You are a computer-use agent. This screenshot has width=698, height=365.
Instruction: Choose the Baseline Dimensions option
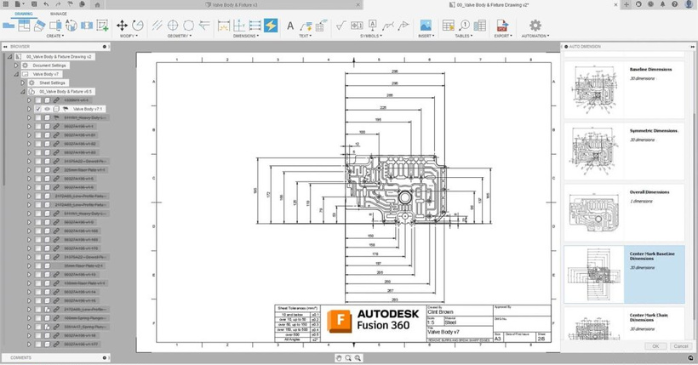click(624, 90)
